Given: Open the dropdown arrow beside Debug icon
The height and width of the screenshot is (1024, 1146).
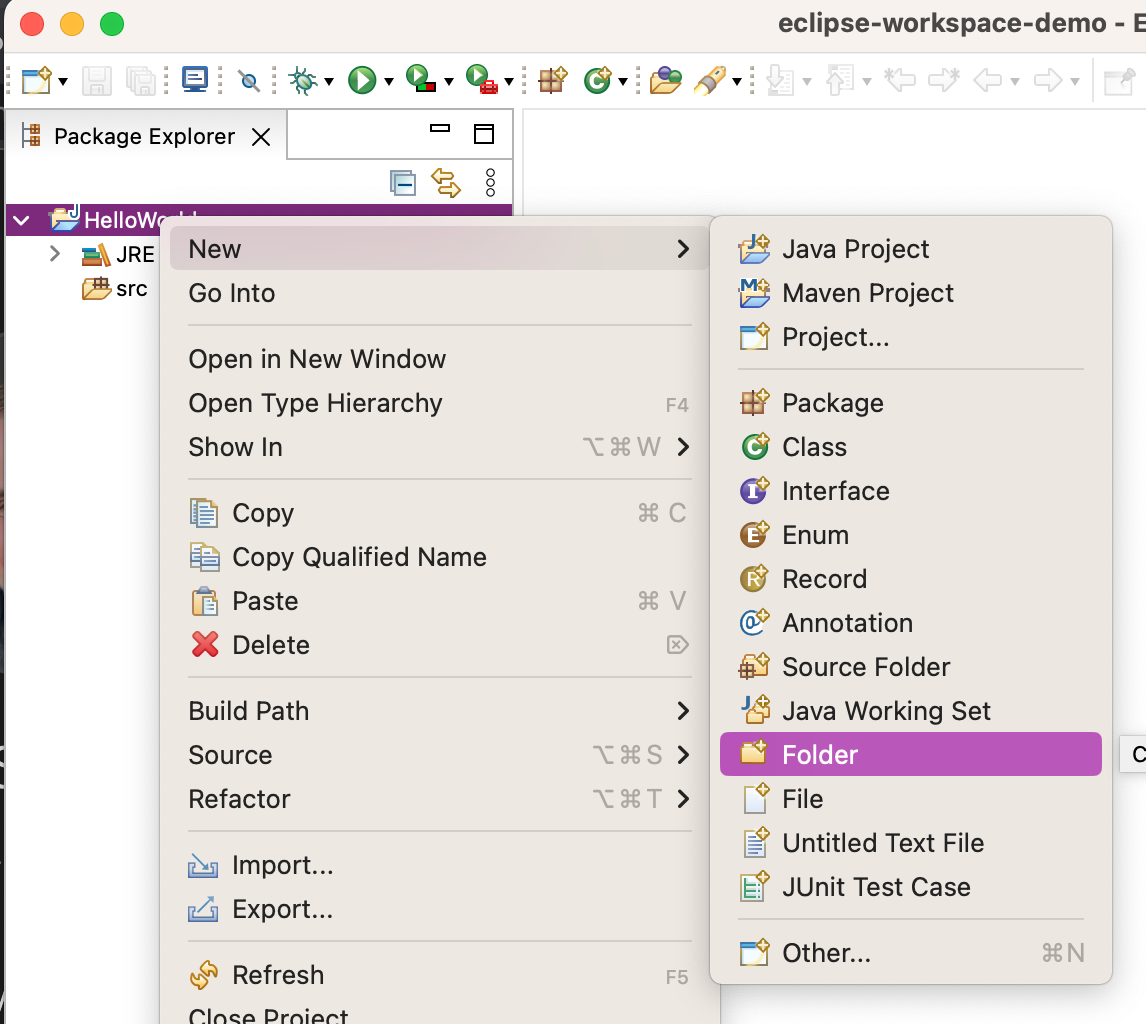Looking at the screenshot, I should (x=328, y=82).
